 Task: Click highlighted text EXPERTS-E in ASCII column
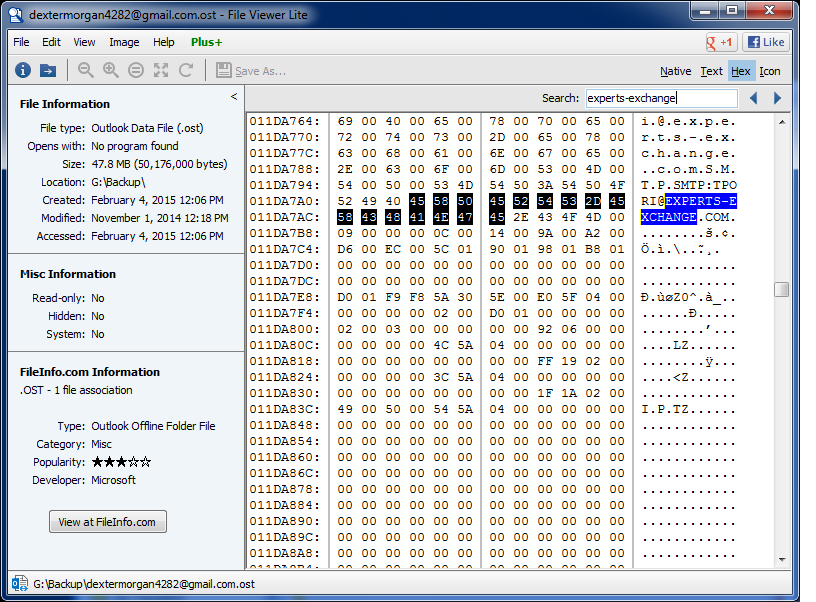tap(701, 201)
